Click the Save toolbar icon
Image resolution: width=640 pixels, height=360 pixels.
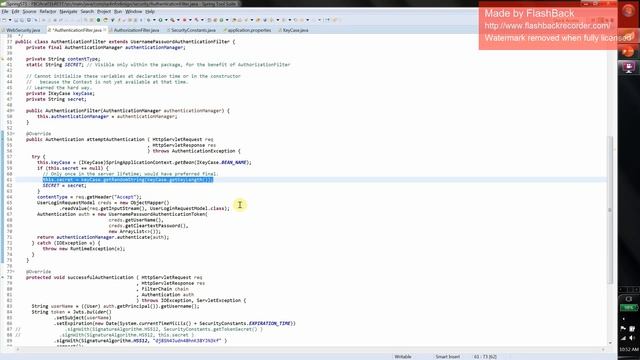coord(16,20)
